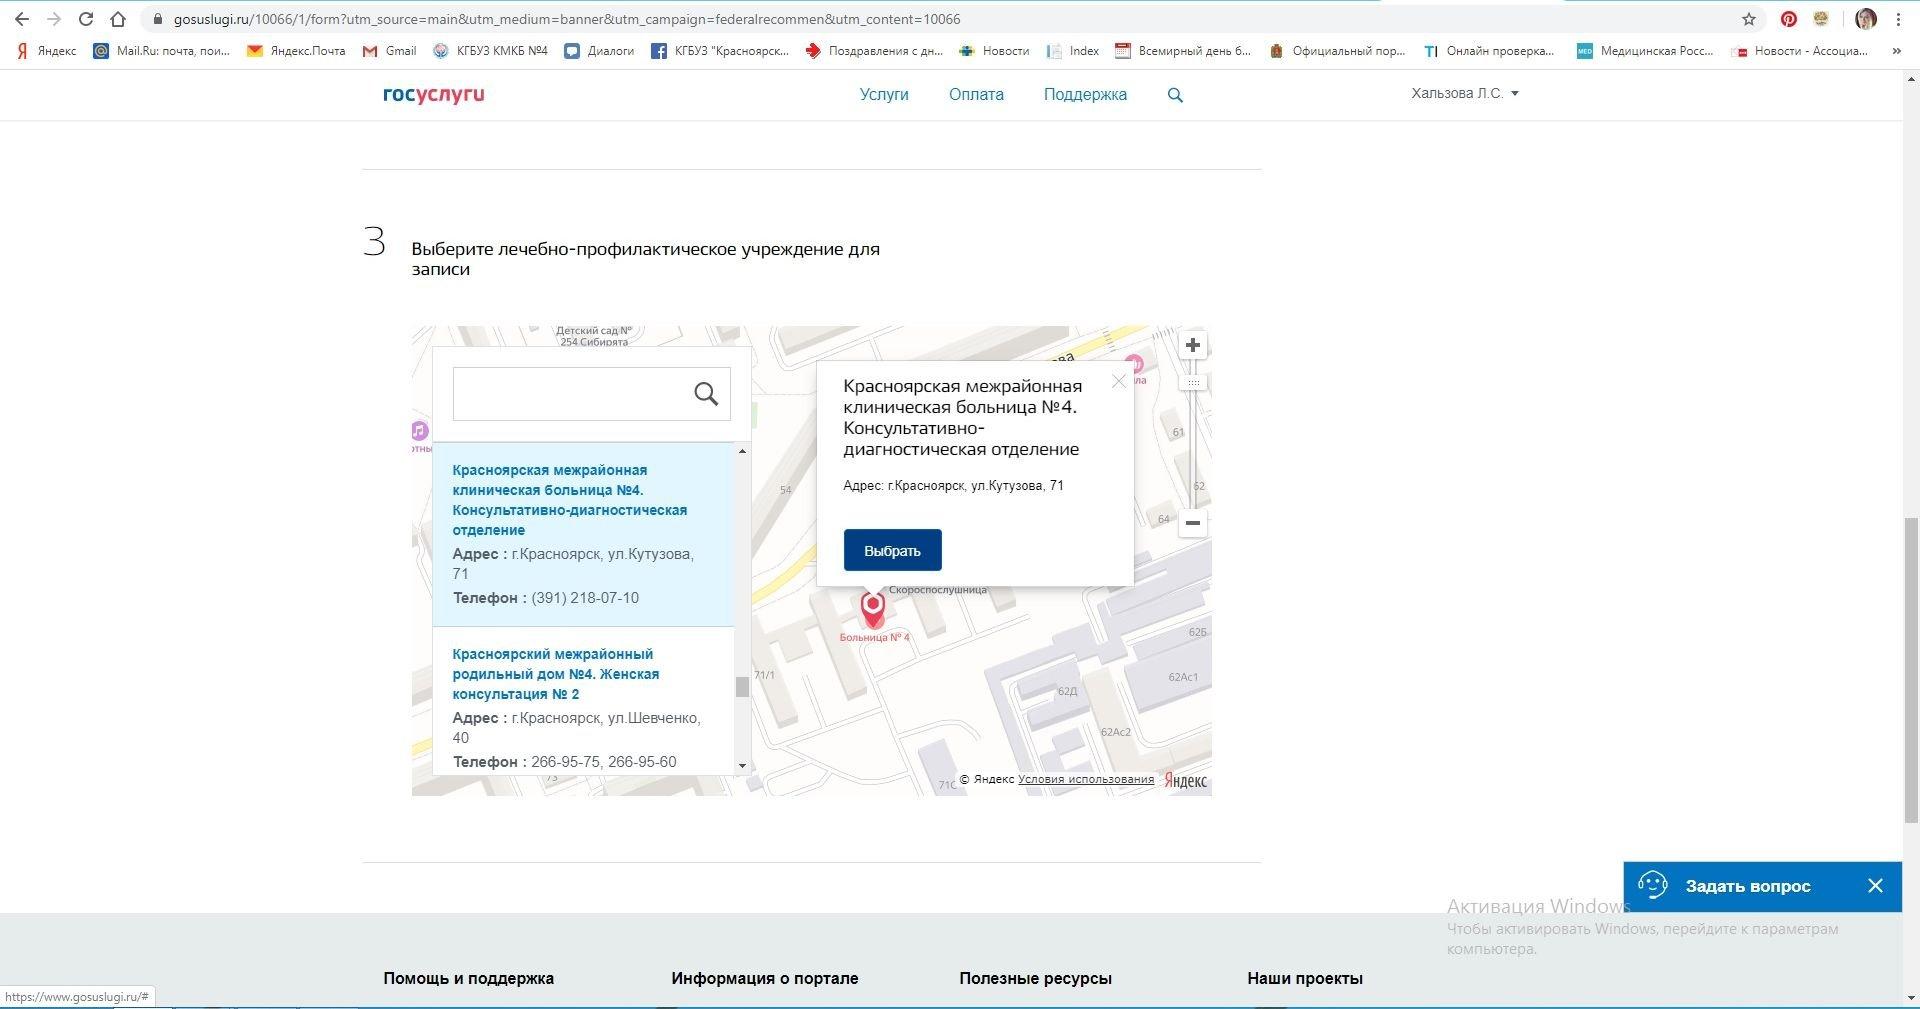Click the search magnifier icon in header
The image size is (1920, 1009).
[x=1175, y=95]
